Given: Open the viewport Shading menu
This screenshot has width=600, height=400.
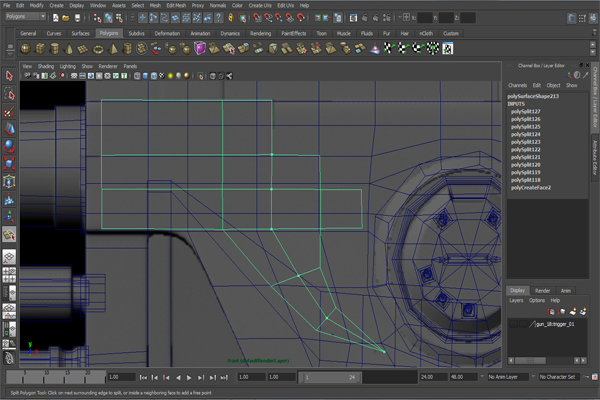Looking at the screenshot, I should click(x=46, y=66).
